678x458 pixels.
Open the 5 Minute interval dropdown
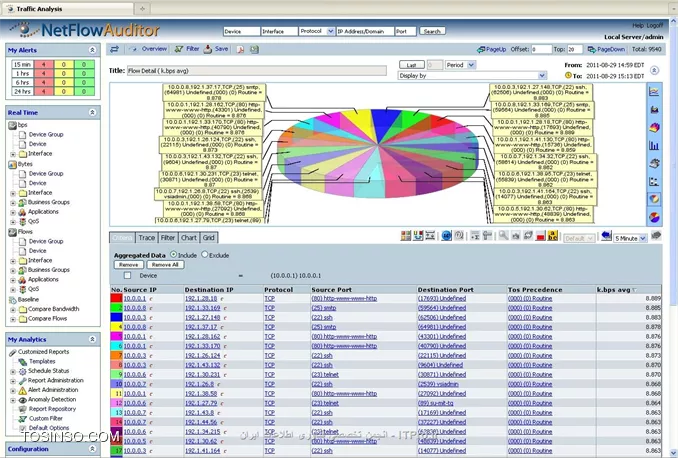pyautogui.click(x=643, y=238)
